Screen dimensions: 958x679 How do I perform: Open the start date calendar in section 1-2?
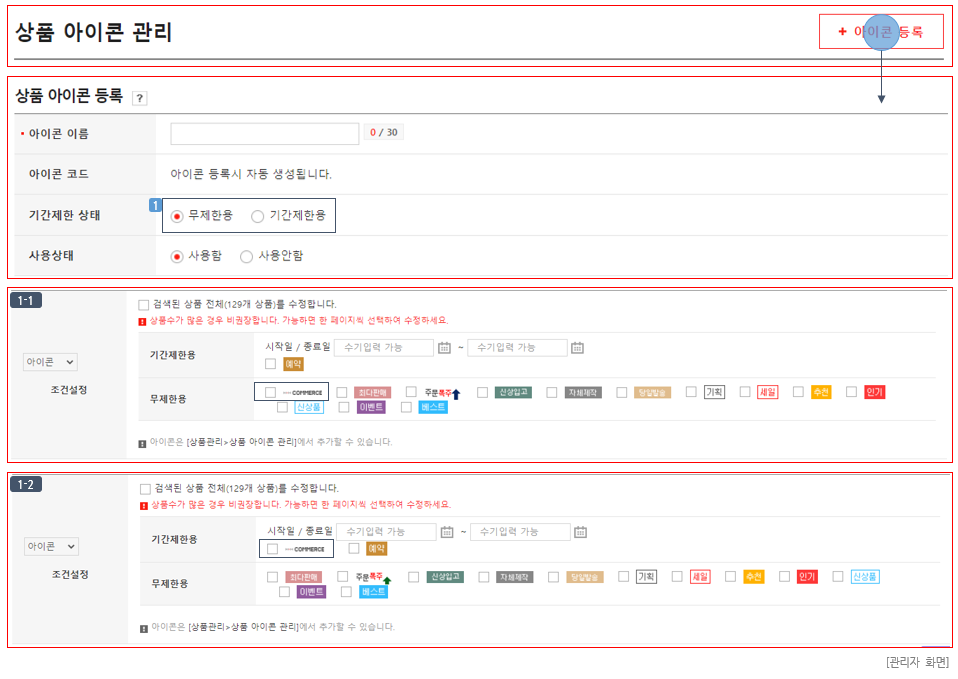tap(447, 532)
